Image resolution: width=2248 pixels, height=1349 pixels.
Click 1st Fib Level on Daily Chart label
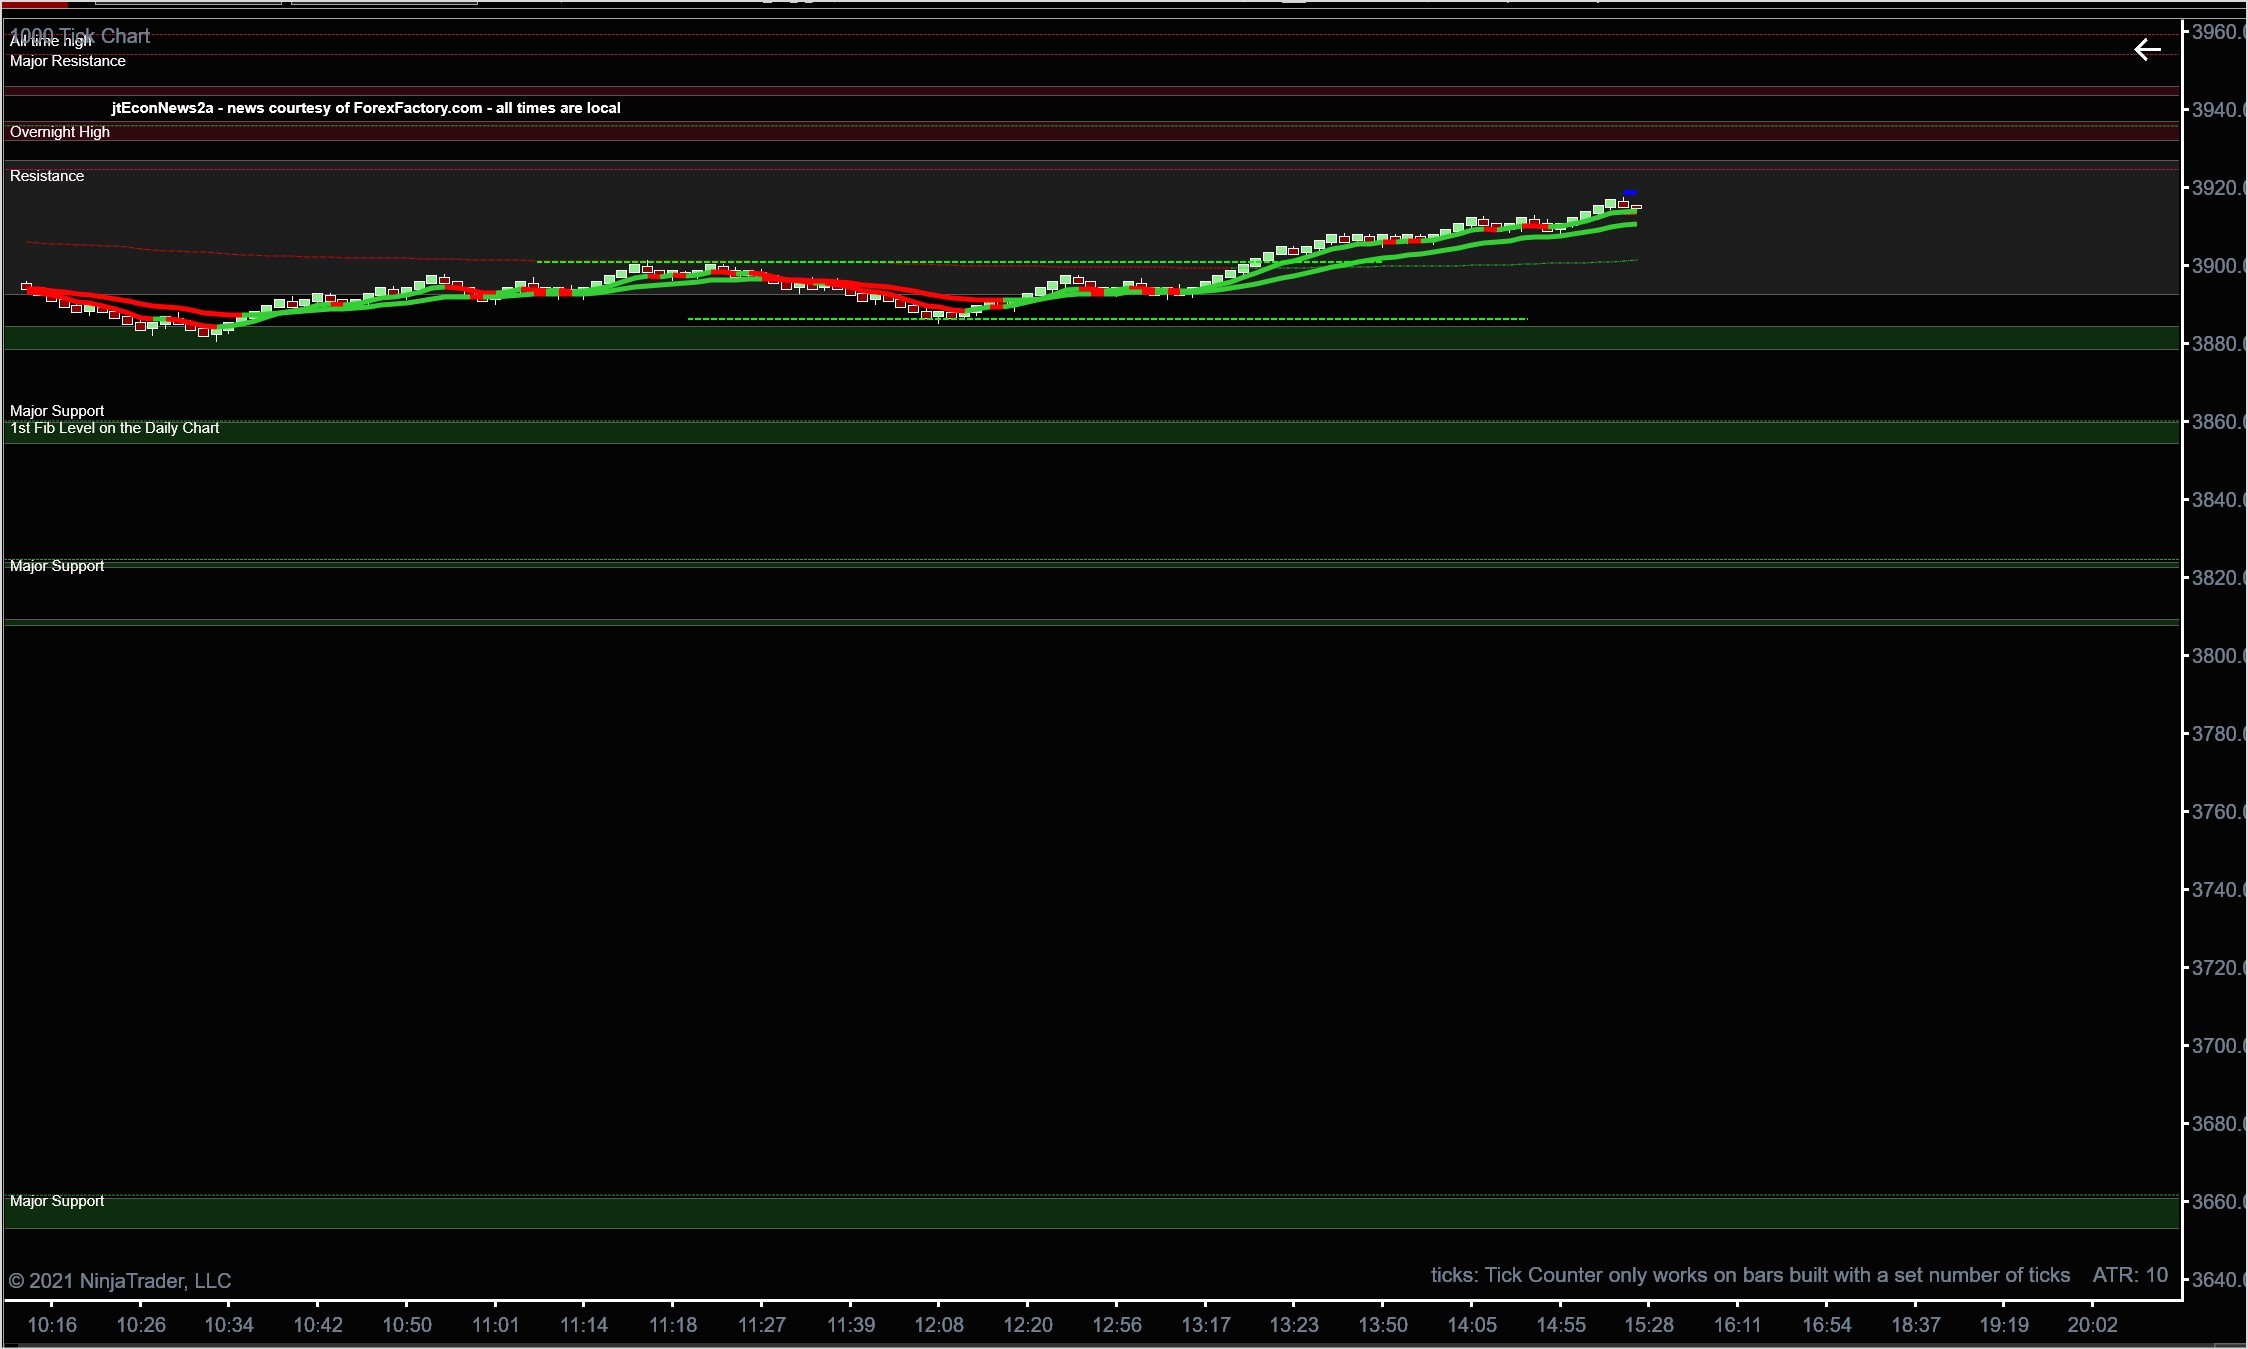pos(114,428)
